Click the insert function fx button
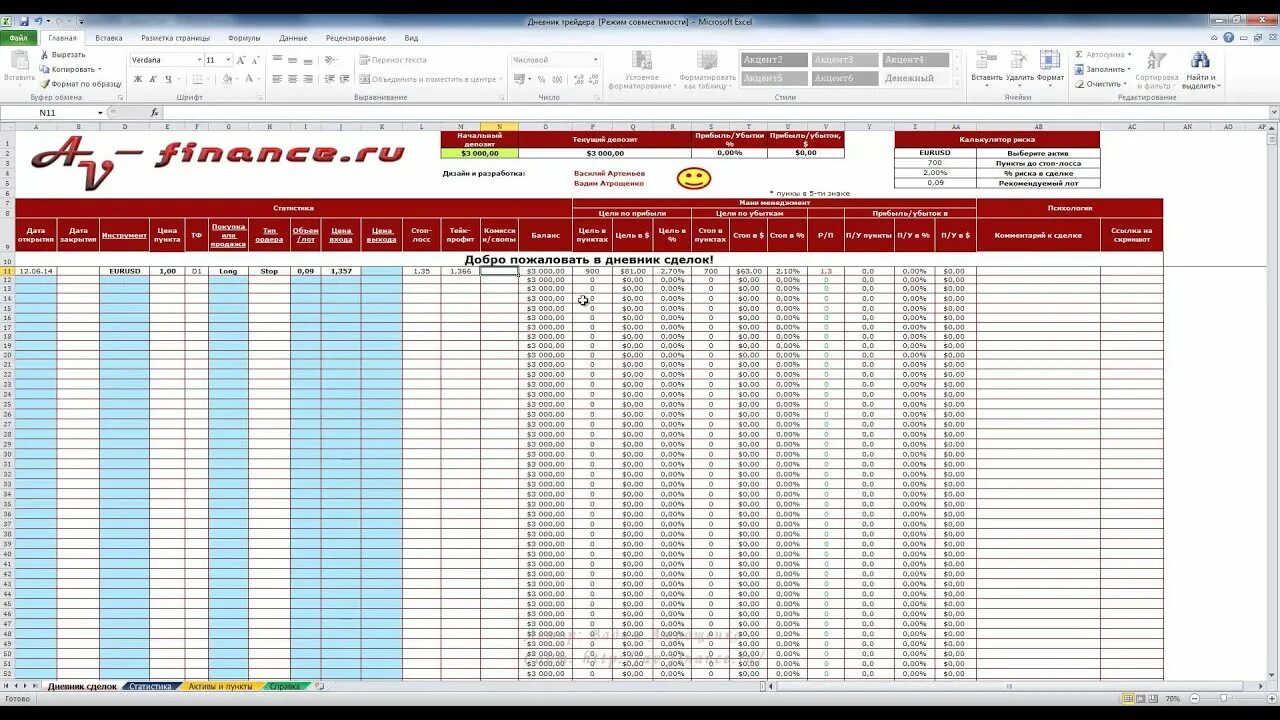 click(x=155, y=113)
